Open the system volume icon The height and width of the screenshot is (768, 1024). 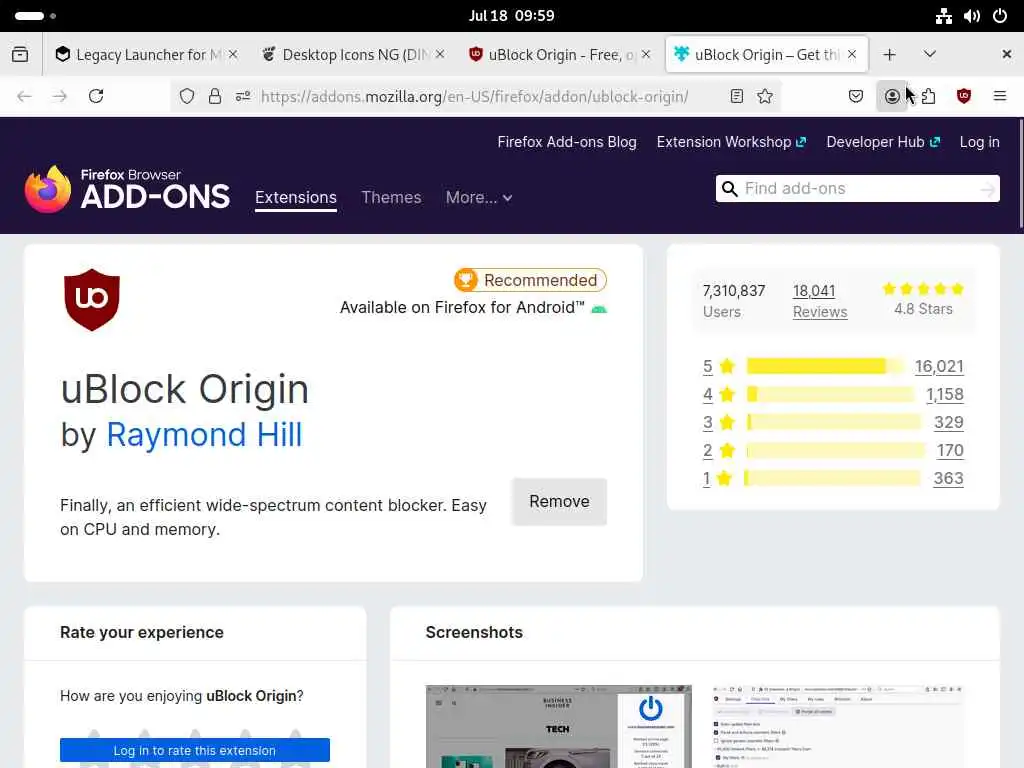pos(972,16)
